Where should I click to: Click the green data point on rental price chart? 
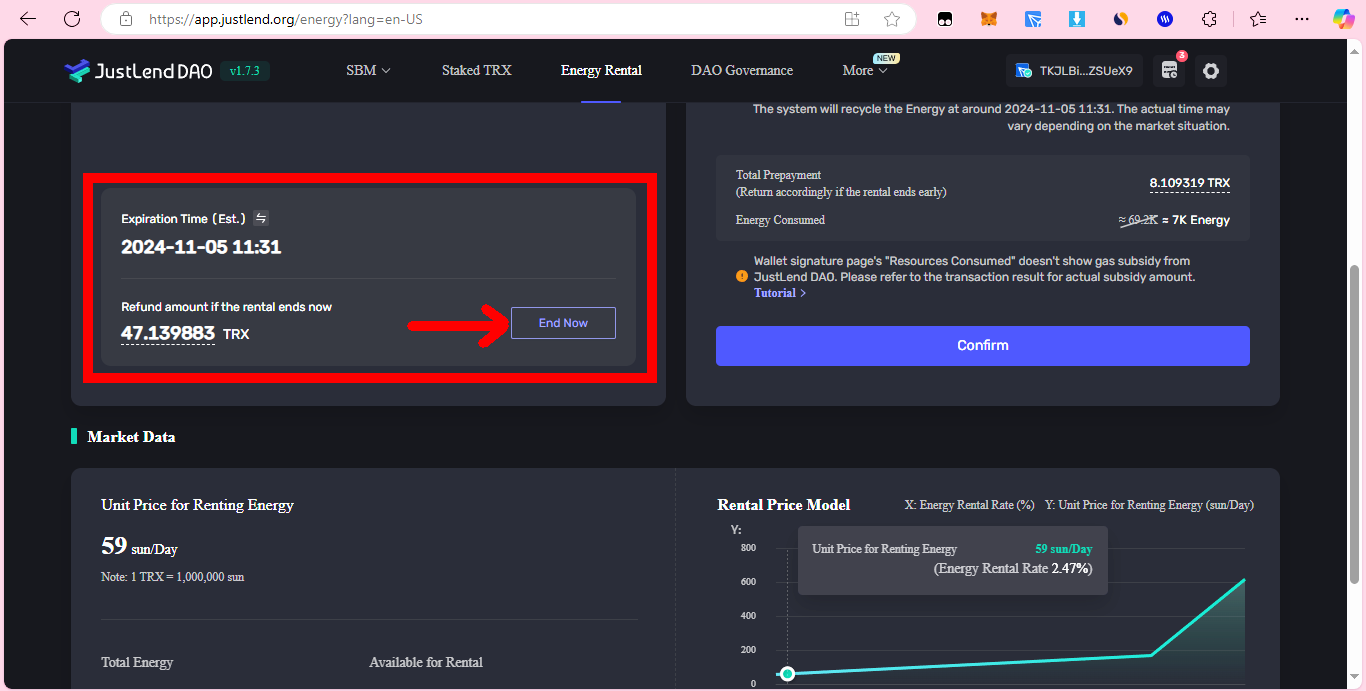pyautogui.click(x=787, y=674)
